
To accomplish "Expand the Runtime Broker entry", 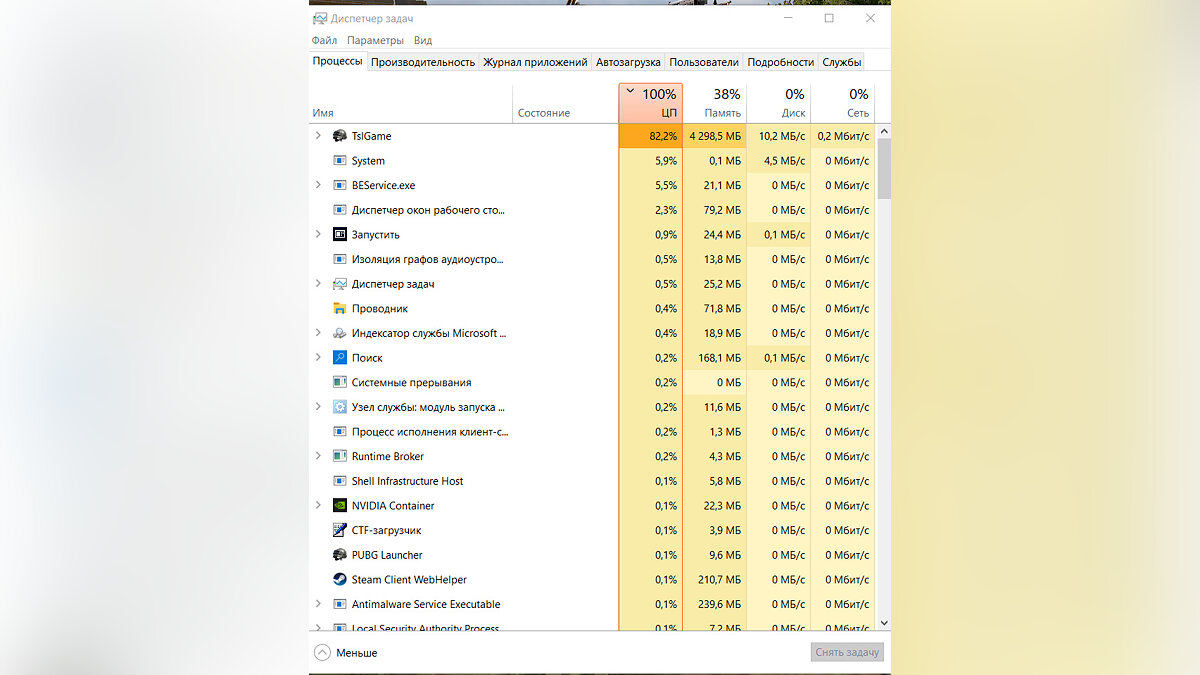I will point(318,456).
